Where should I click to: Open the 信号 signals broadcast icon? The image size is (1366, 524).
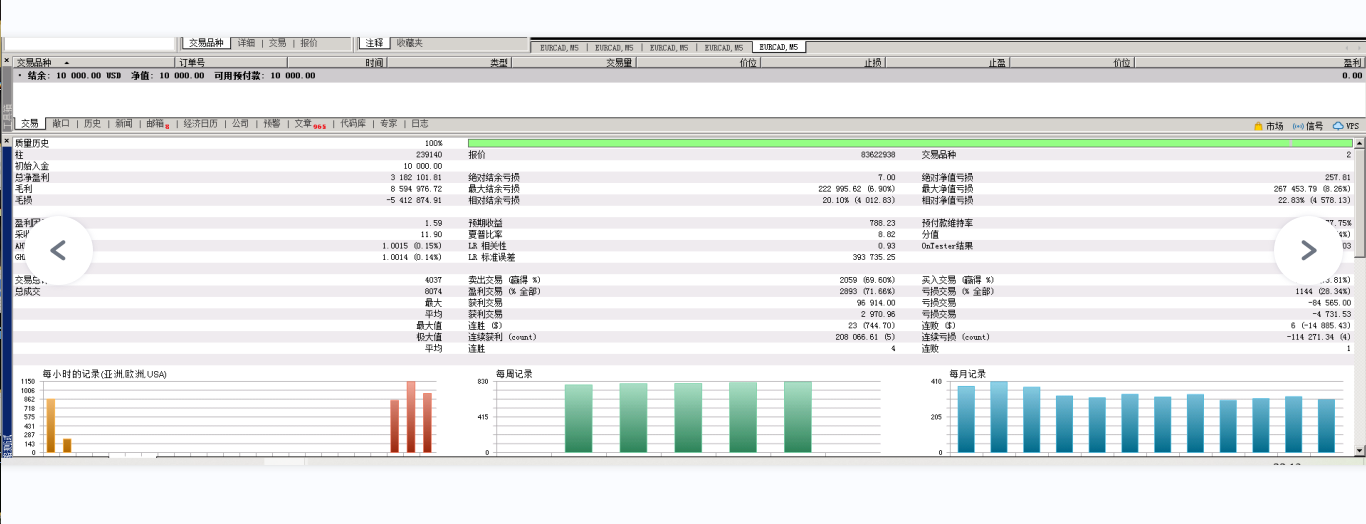pyautogui.click(x=1298, y=126)
